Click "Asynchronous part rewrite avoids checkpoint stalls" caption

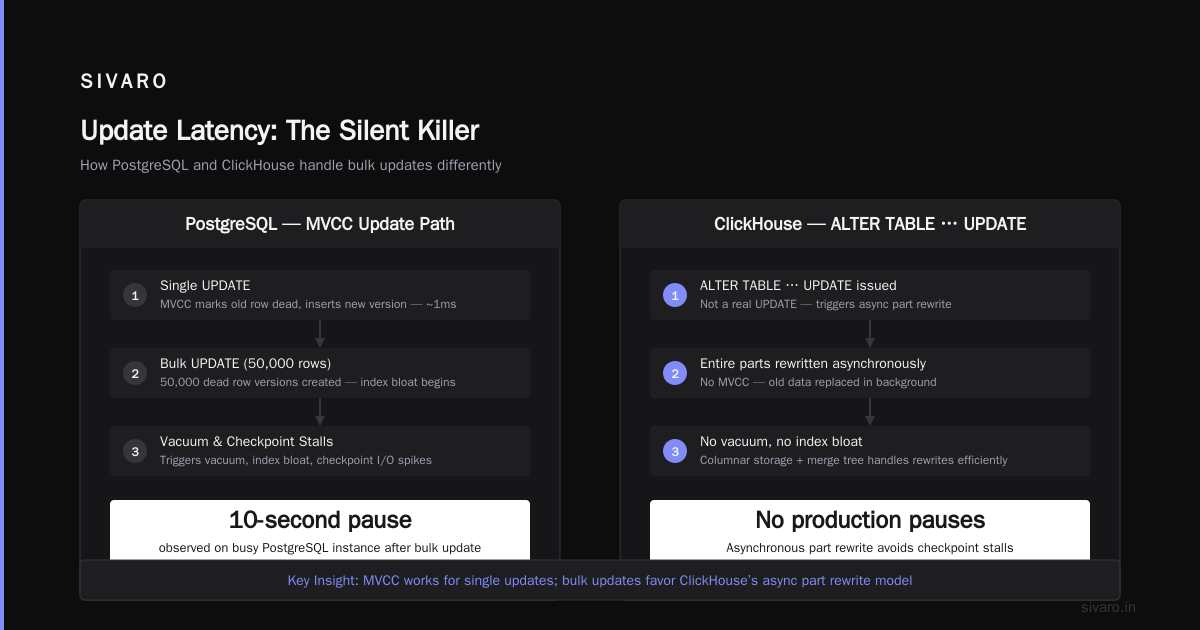tap(870, 548)
